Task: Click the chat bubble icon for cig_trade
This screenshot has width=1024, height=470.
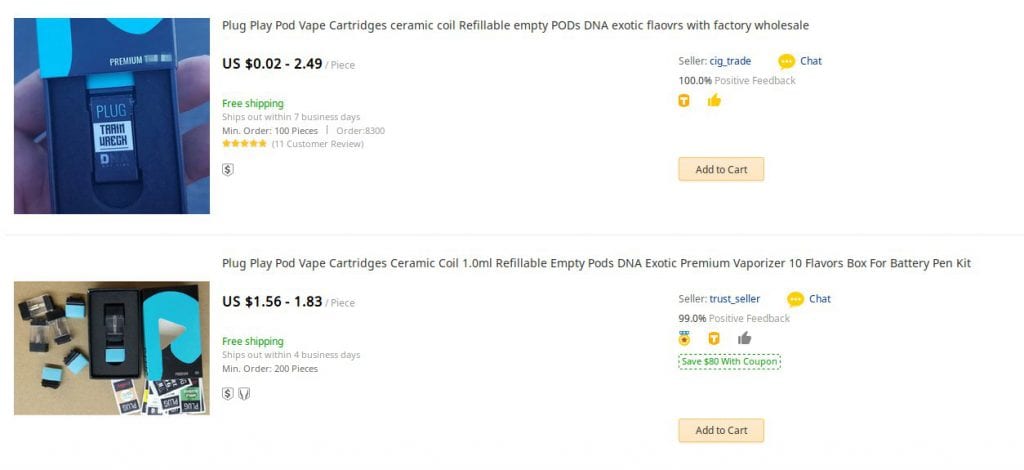Action: [x=787, y=61]
